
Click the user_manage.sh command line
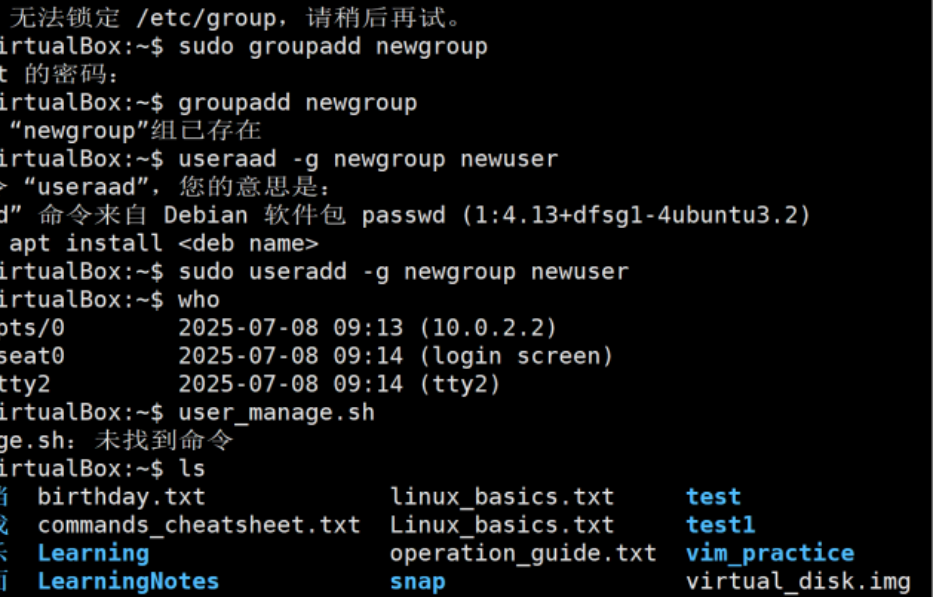pos(276,413)
